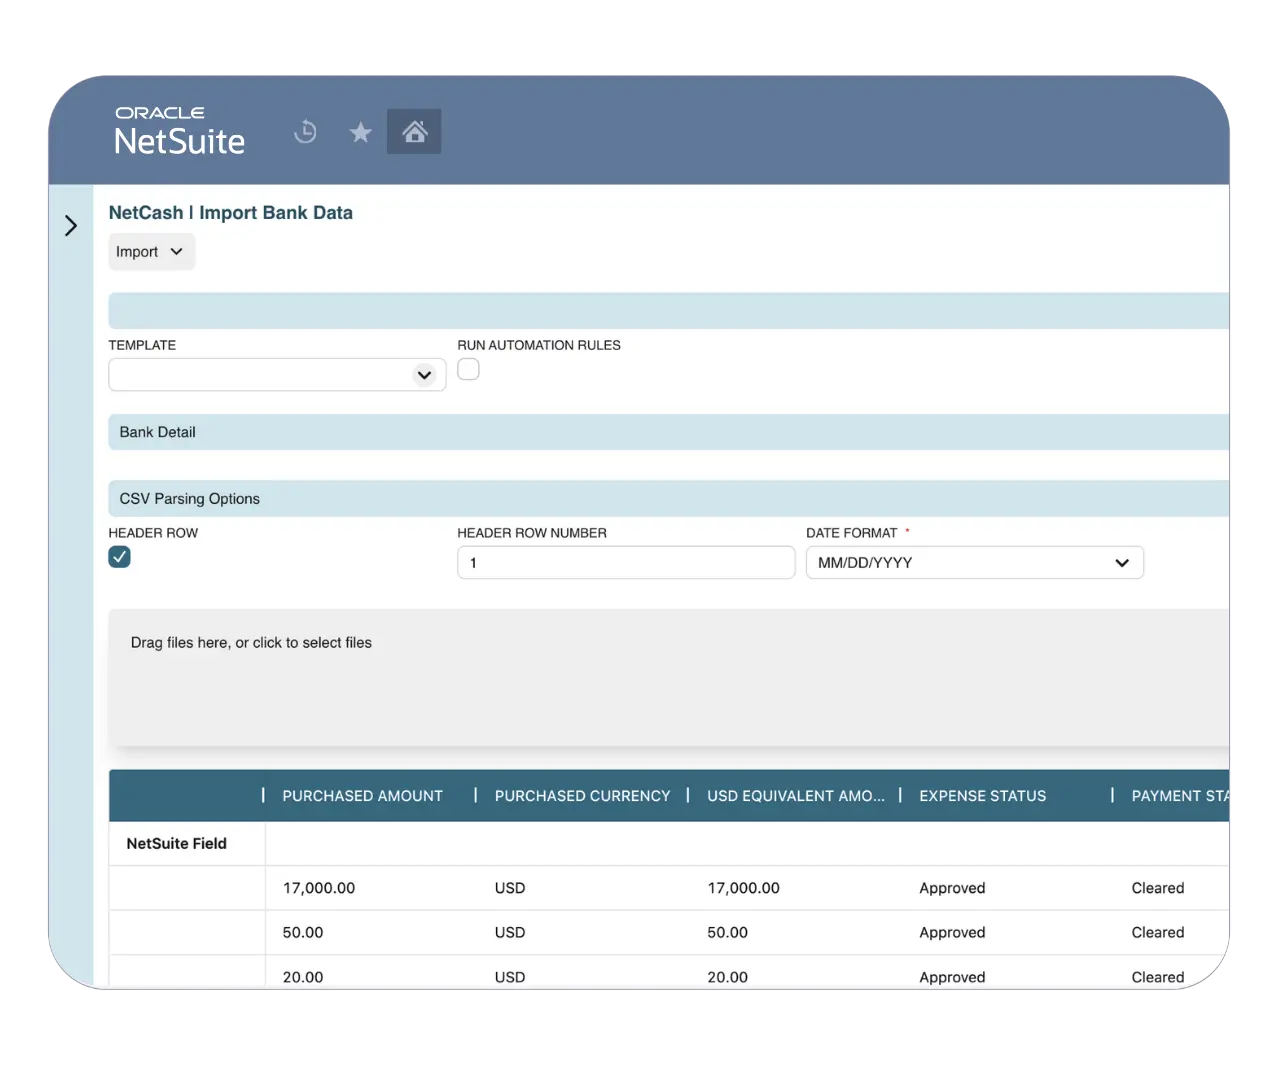Open the recent records history icon

click(x=306, y=131)
